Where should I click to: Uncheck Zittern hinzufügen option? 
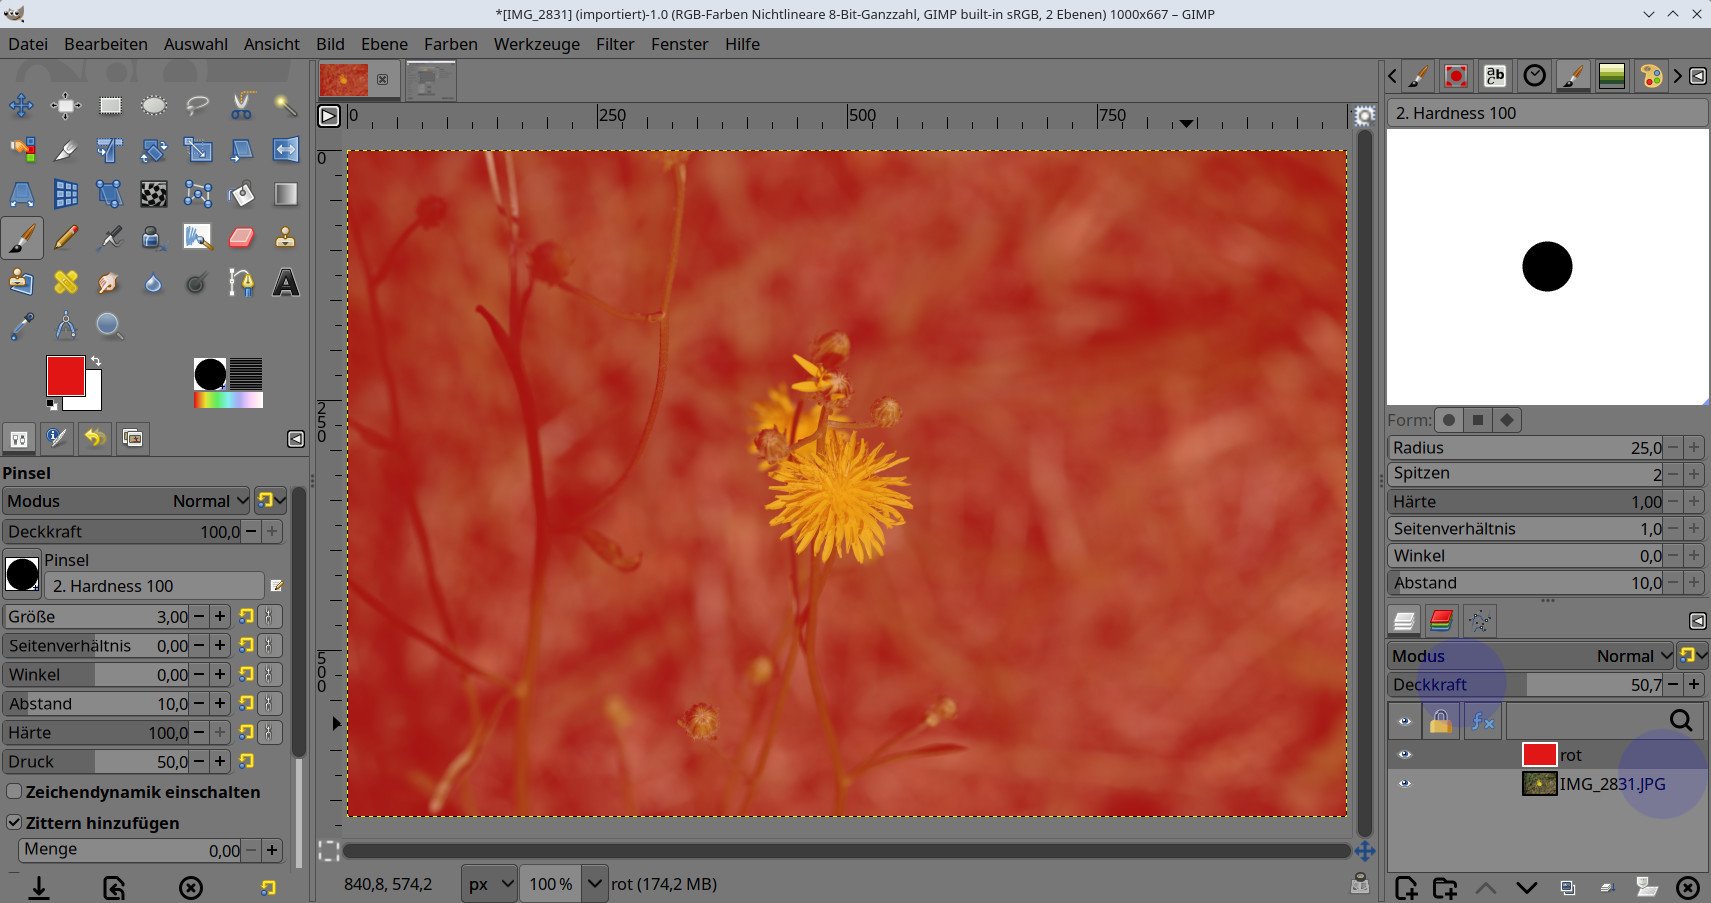[x=15, y=823]
